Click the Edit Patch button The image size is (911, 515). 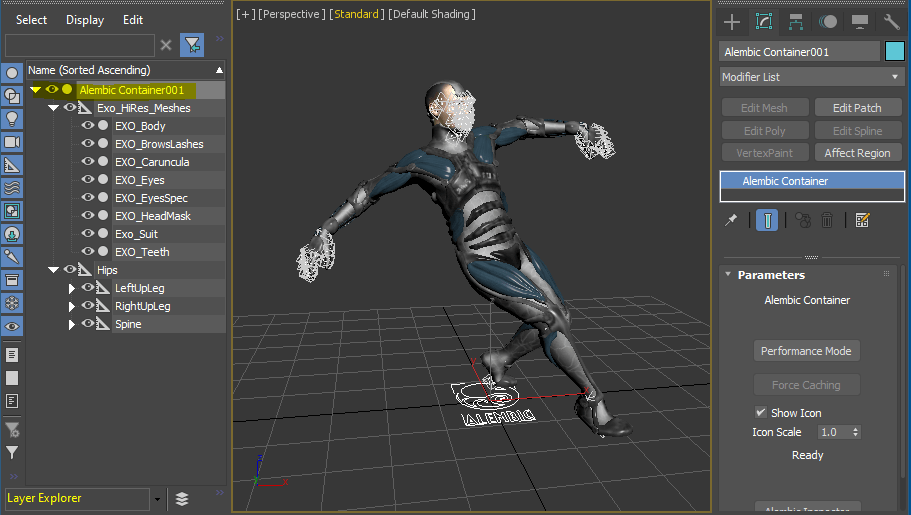[x=858, y=108]
